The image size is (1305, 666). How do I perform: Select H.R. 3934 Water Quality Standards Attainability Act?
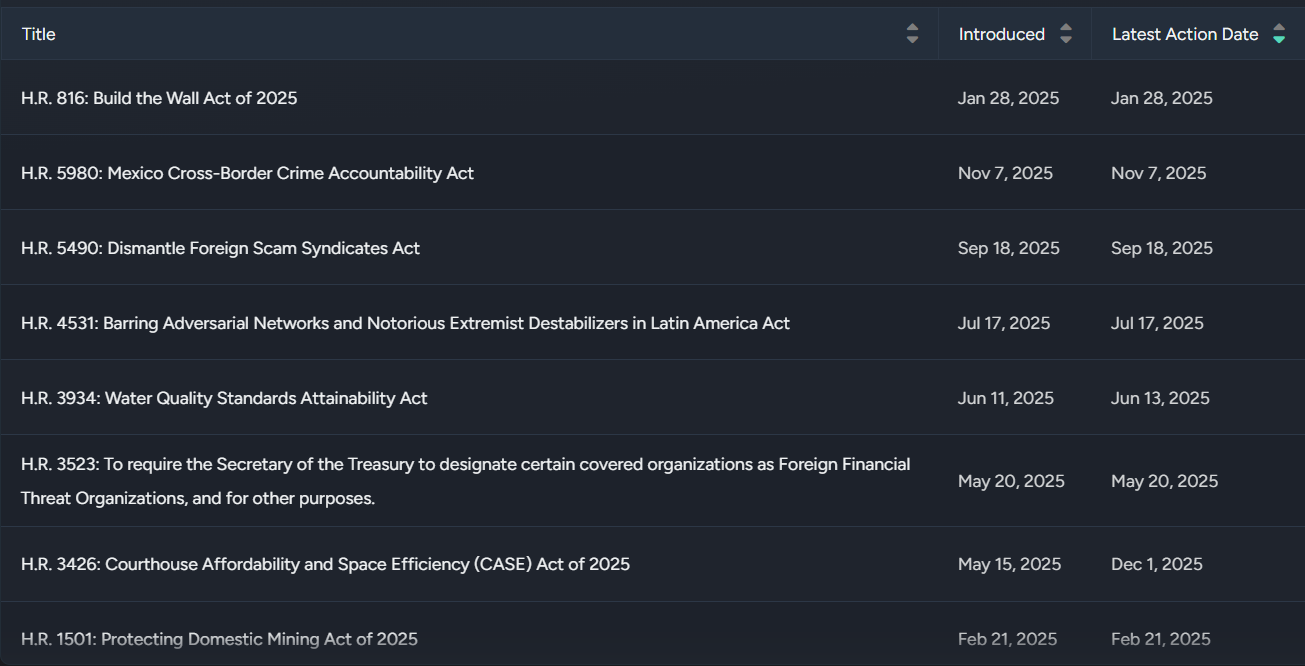pyautogui.click(x=224, y=398)
